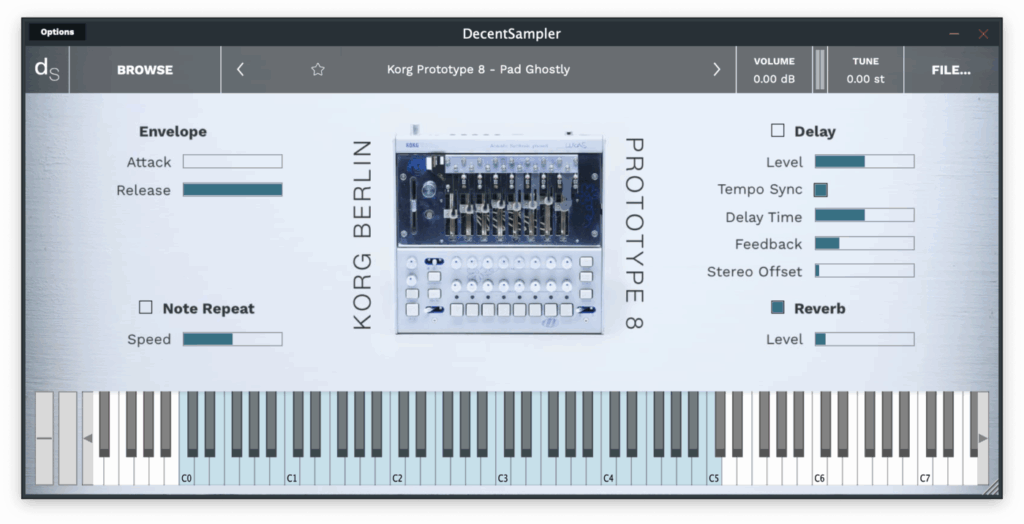Click the Delay Feedback slider
Screen dimensions: 1024x524
point(864,244)
